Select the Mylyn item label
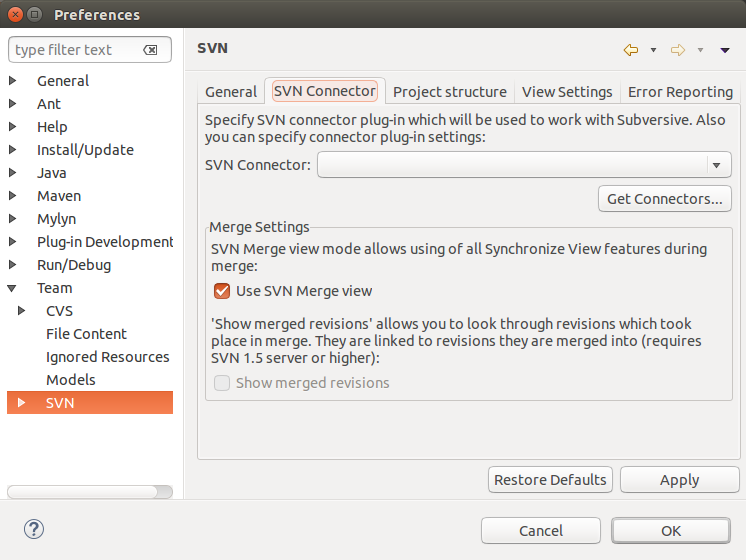This screenshot has height=560, width=746. pyautogui.click(x=56, y=219)
